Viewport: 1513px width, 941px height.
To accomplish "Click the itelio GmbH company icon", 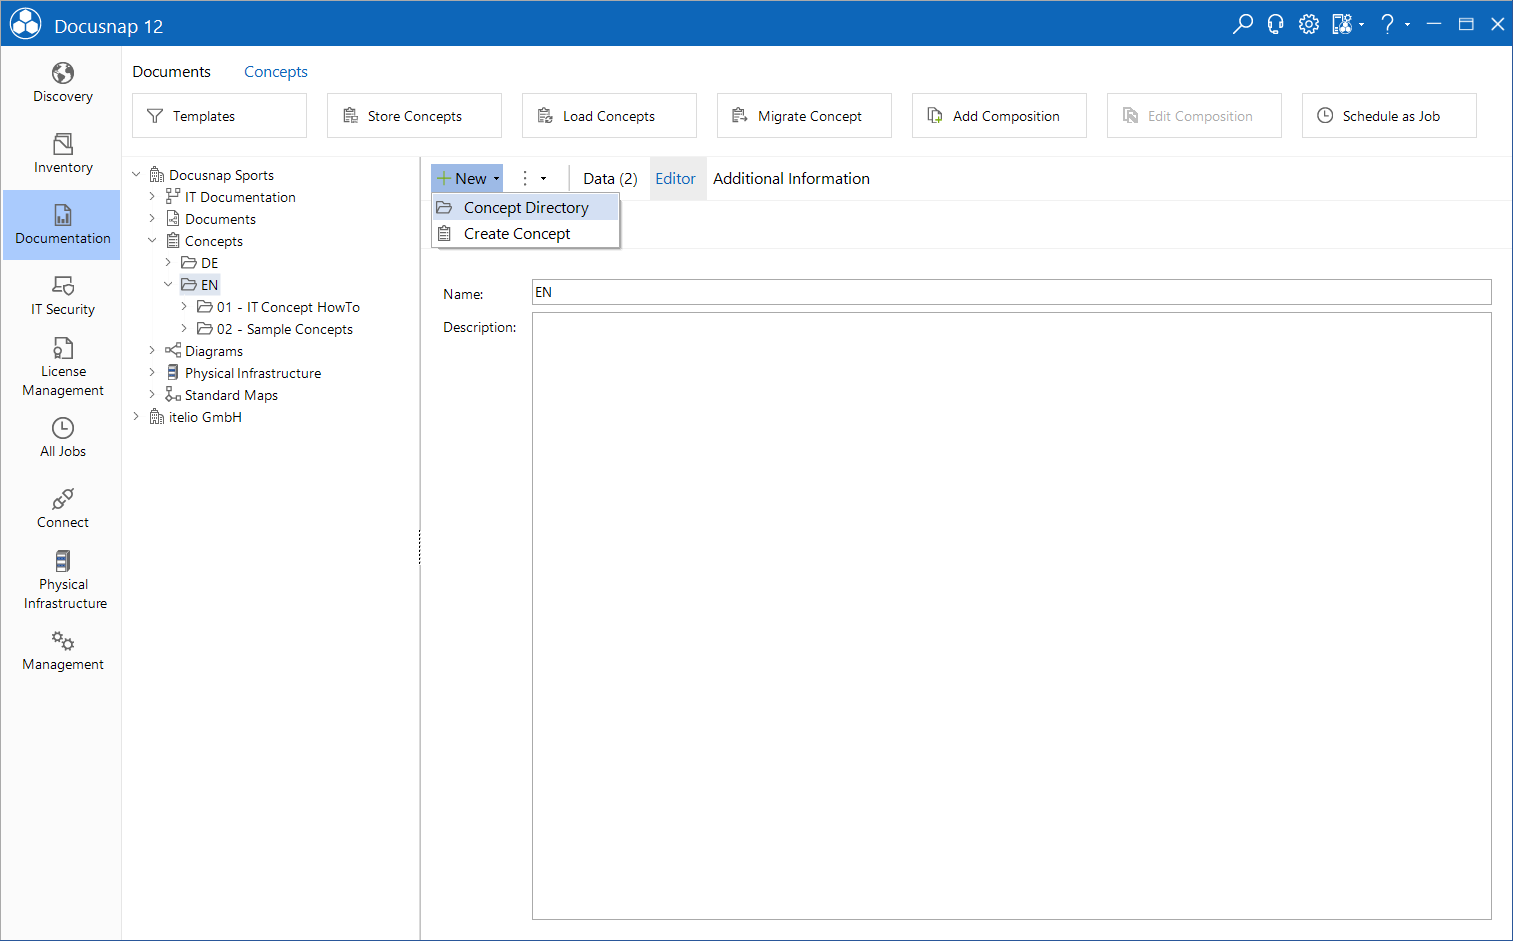I will [157, 417].
